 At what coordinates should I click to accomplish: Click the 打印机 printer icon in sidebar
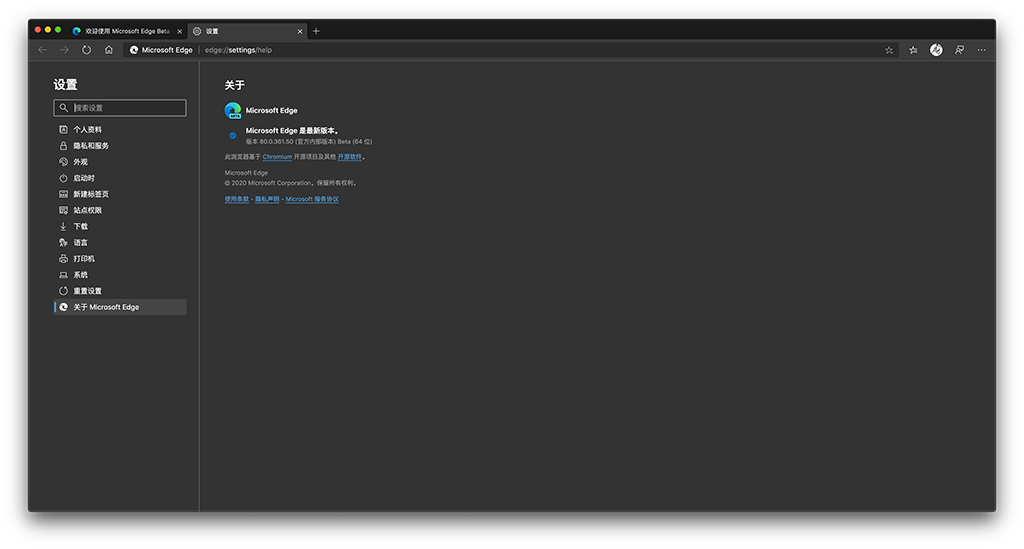[x=63, y=259]
